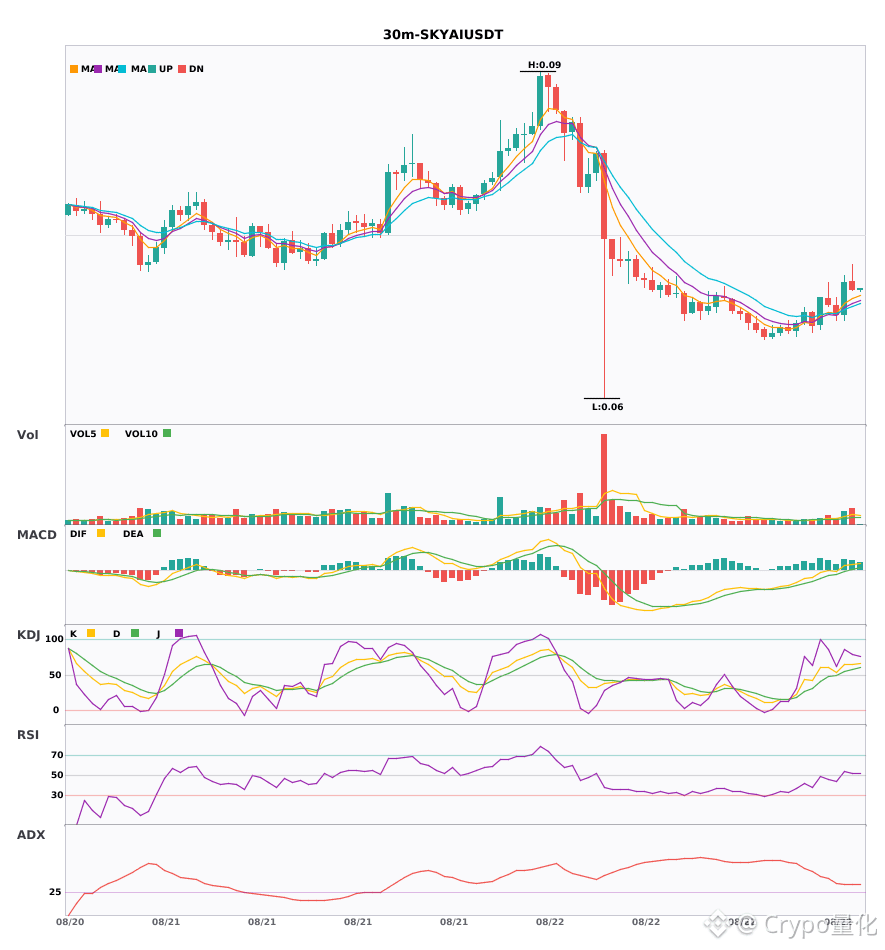Click the yellow VOL5 legend swatch
The width and height of the screenshot is (885, 950).
pyautogui.click(x=105, y=433)
